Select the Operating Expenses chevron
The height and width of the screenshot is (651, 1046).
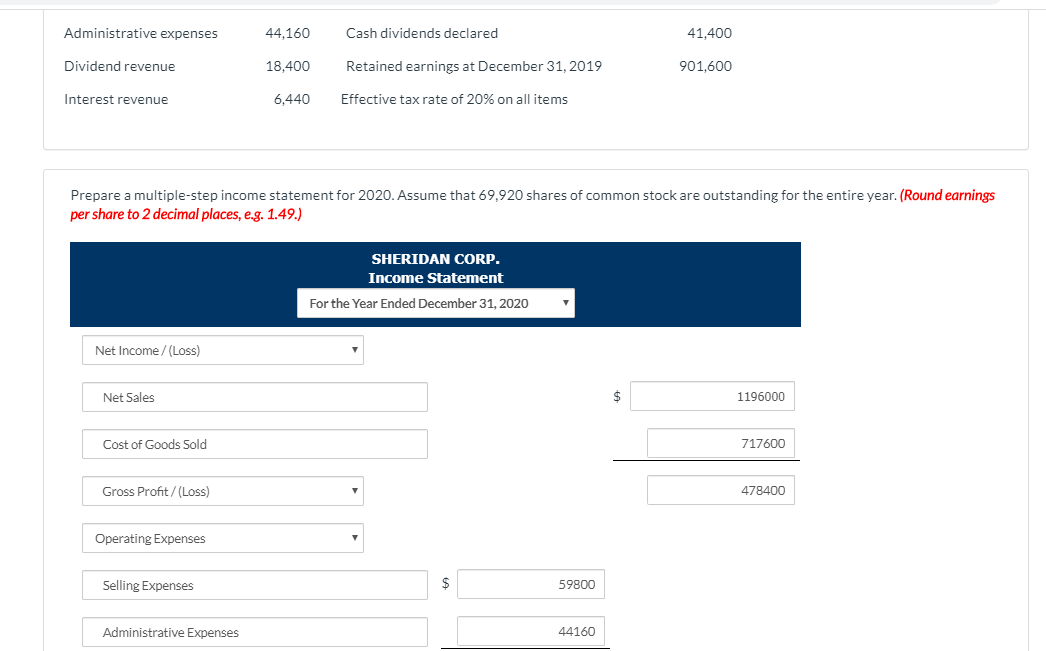(x=355, y=538)
